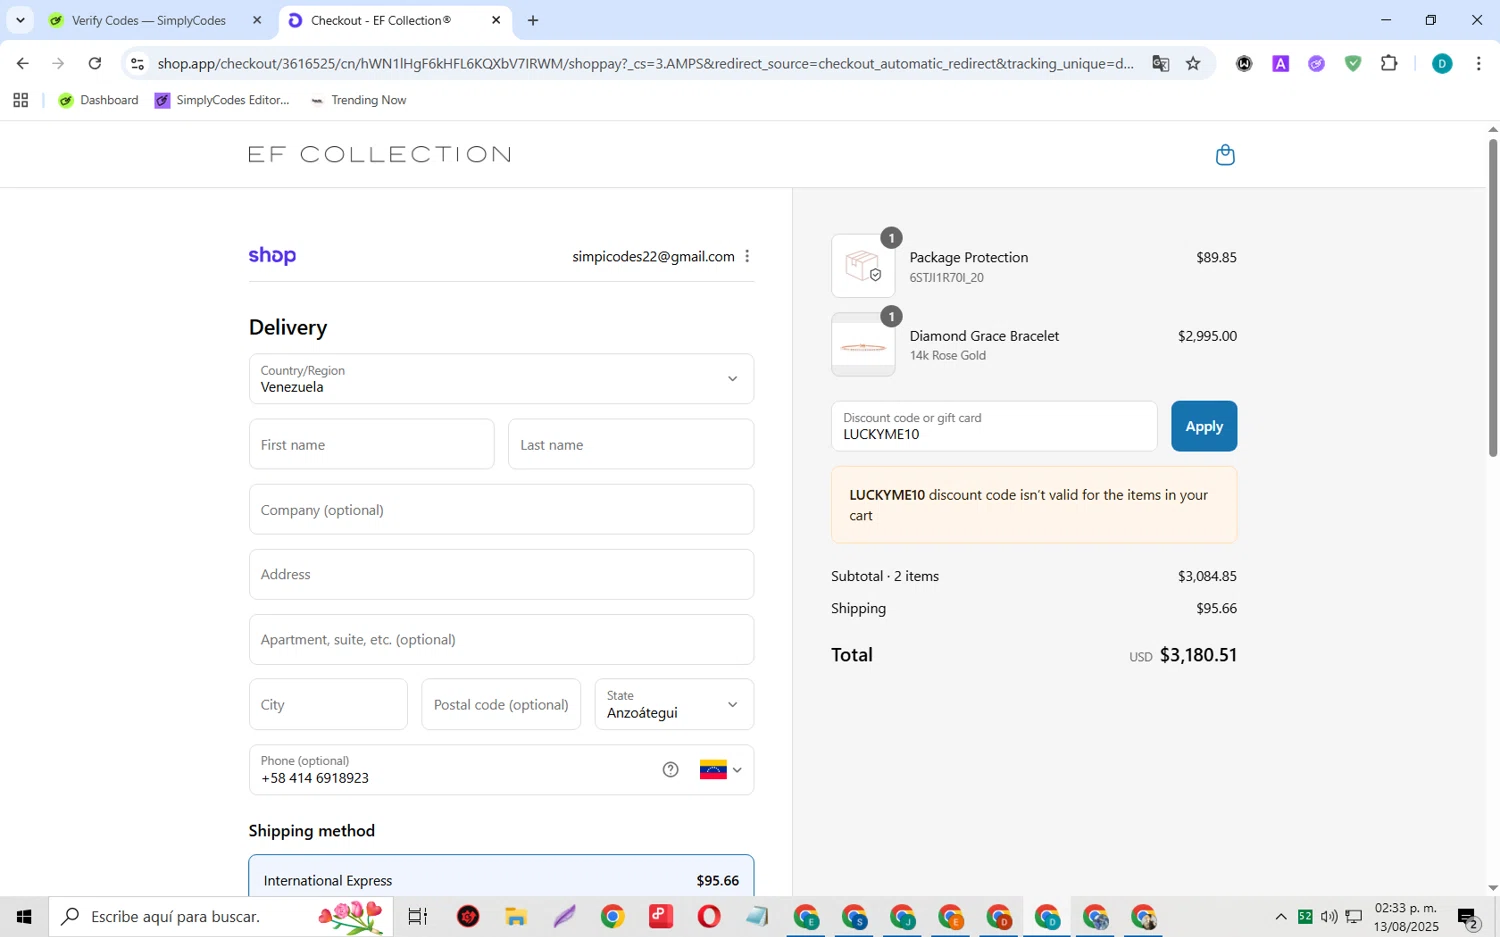
Task: Go back to previous page
Action: point(22,64)
